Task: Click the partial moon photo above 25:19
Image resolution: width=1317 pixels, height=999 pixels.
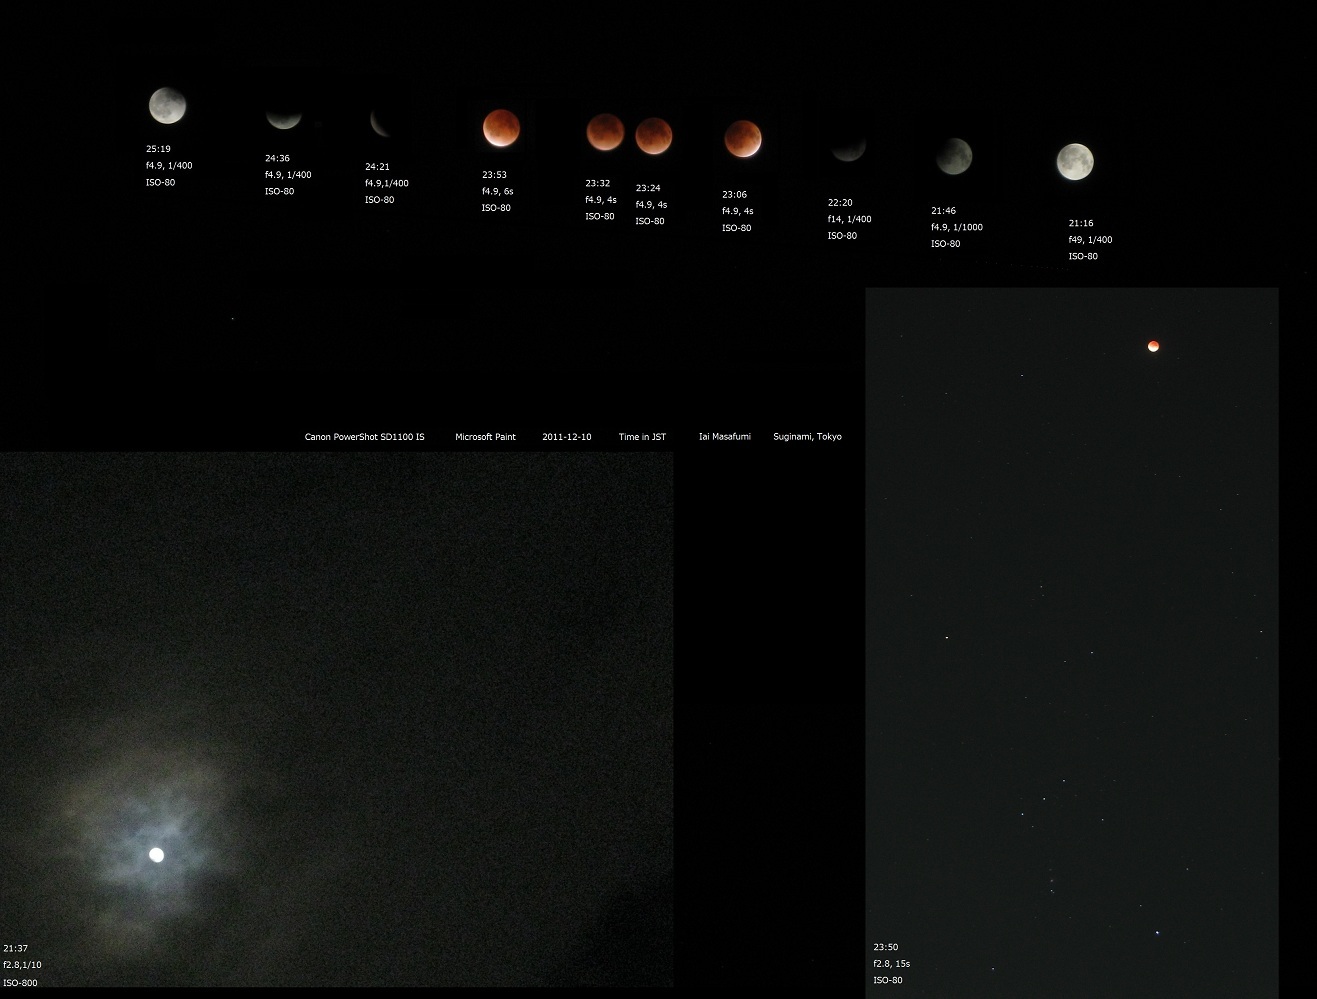Action: (167, 105)
